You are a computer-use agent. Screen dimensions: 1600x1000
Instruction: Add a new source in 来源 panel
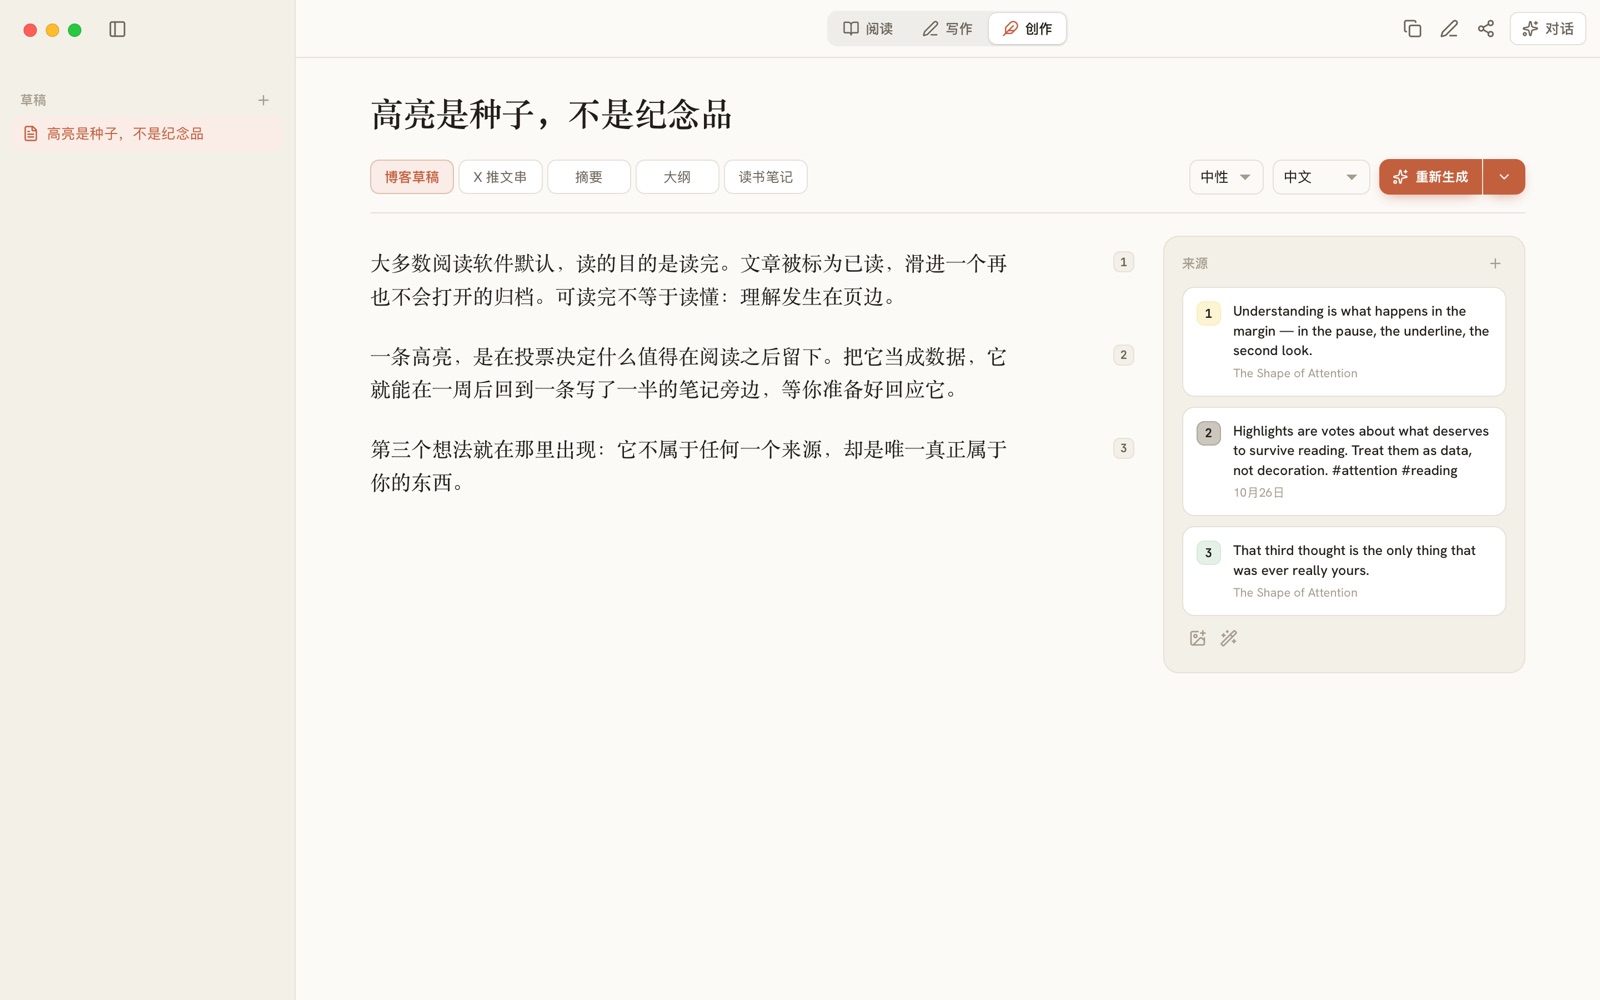pos(1495,263)
